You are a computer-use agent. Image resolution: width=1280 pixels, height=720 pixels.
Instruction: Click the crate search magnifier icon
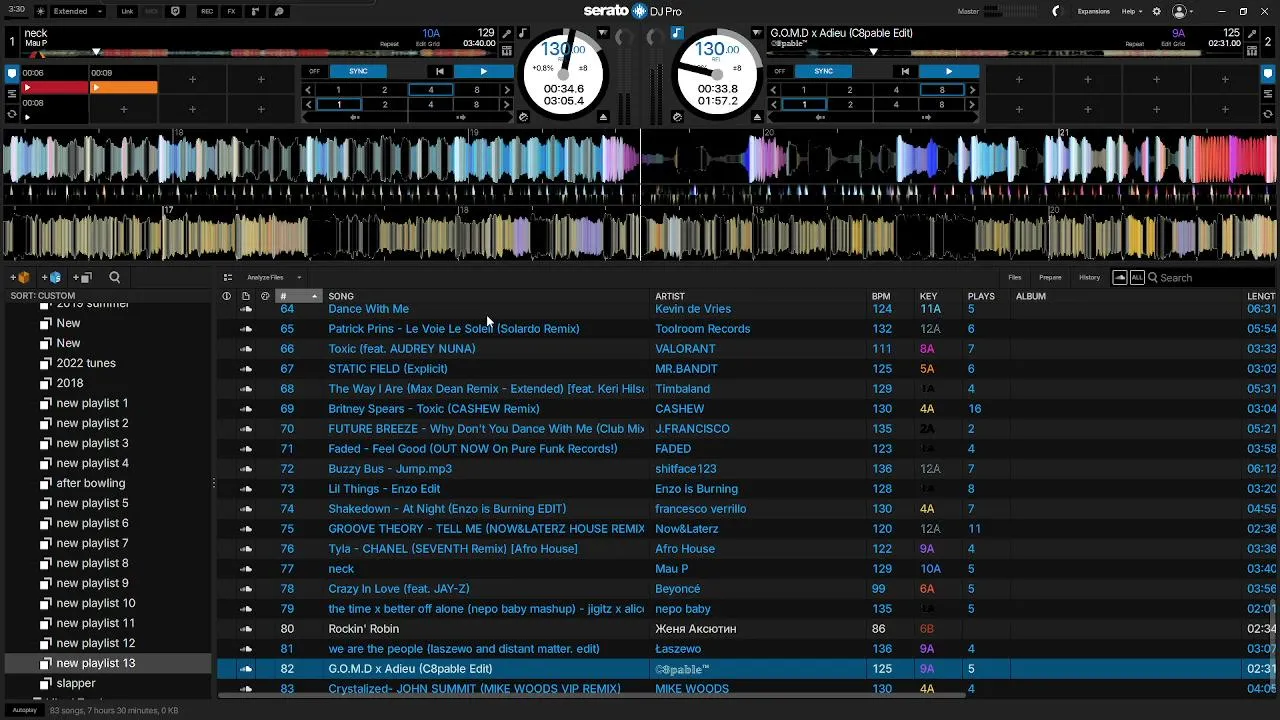coord(114,277)
